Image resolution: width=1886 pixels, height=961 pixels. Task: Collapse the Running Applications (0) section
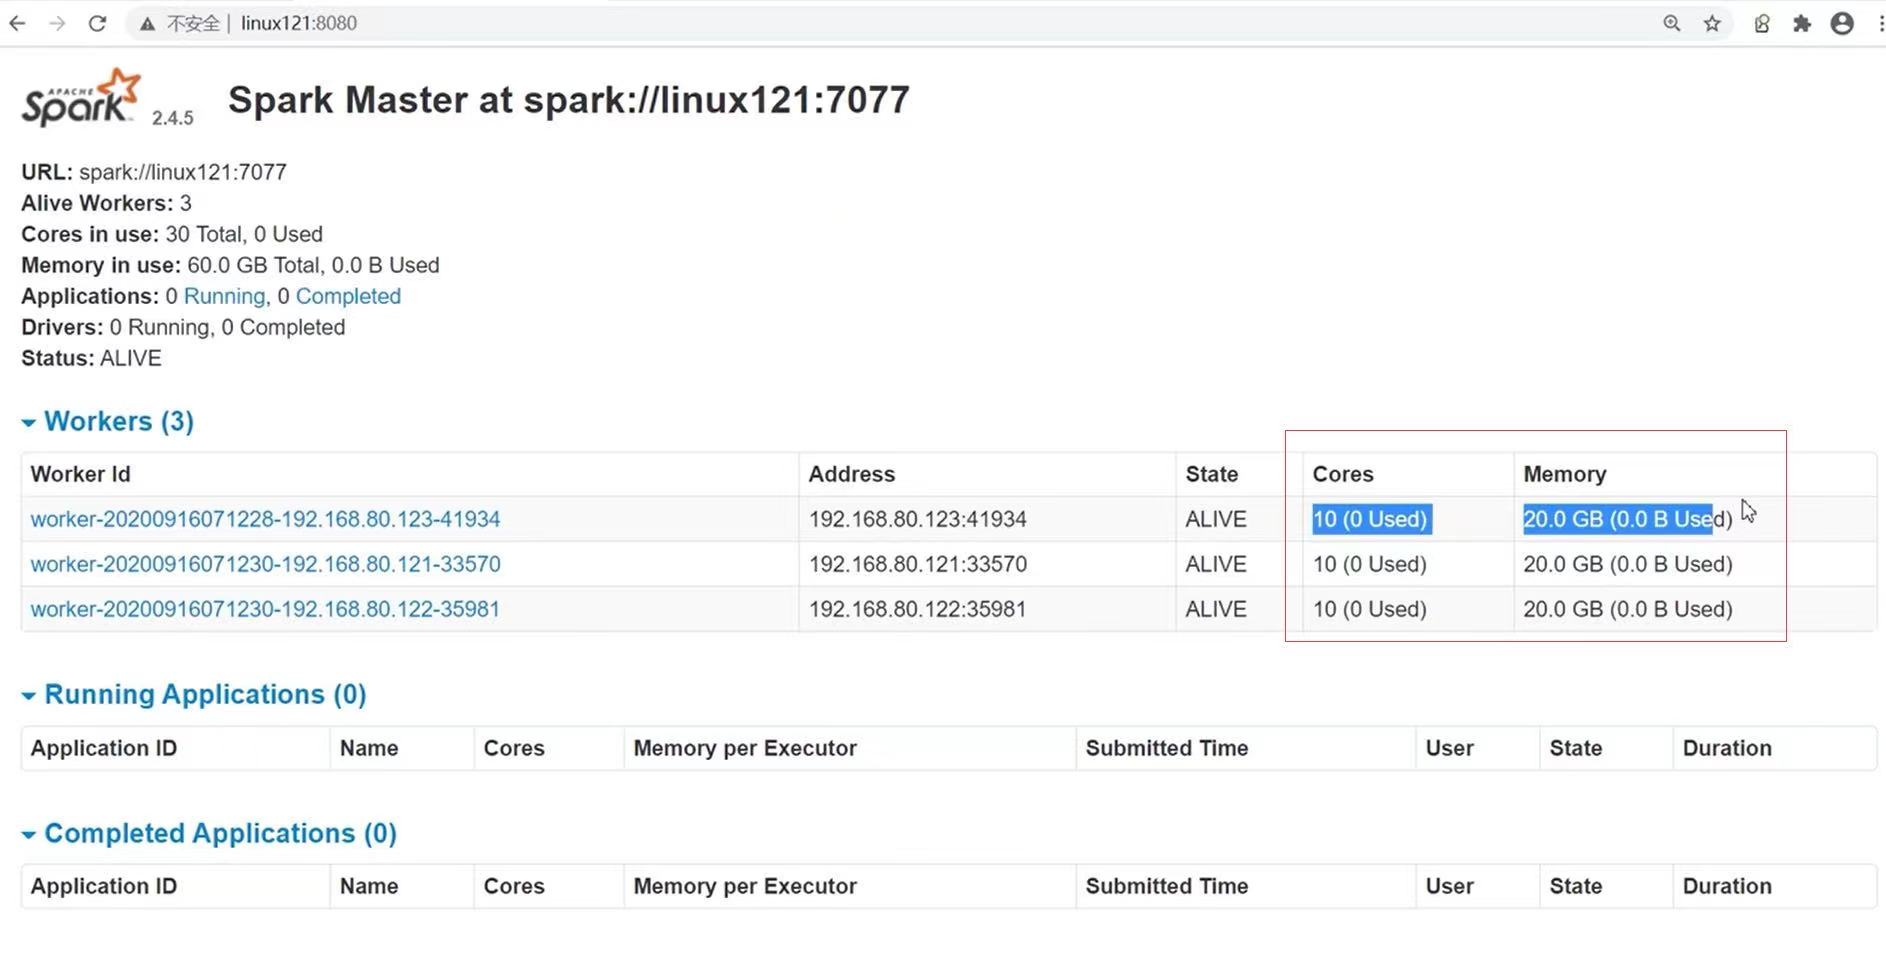pos(194,694)
